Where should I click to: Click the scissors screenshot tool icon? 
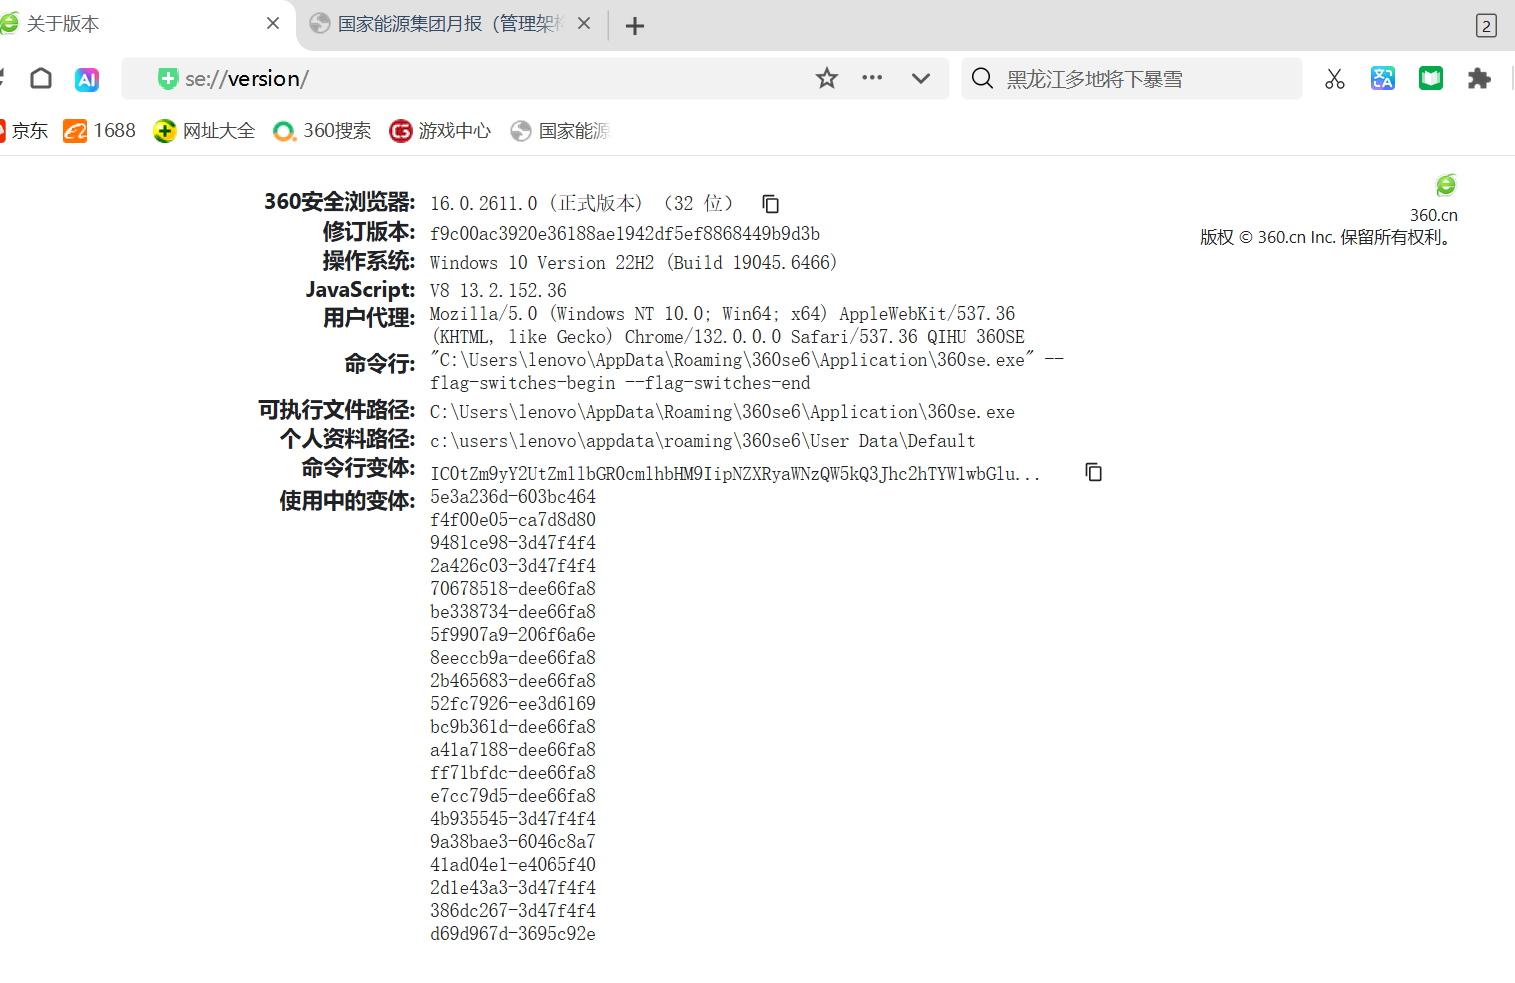1334,79
